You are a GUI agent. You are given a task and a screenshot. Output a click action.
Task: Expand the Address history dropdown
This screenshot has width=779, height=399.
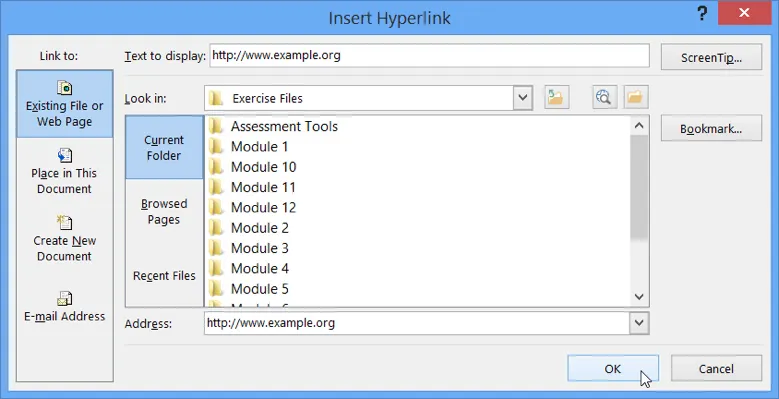coord(639,323)
